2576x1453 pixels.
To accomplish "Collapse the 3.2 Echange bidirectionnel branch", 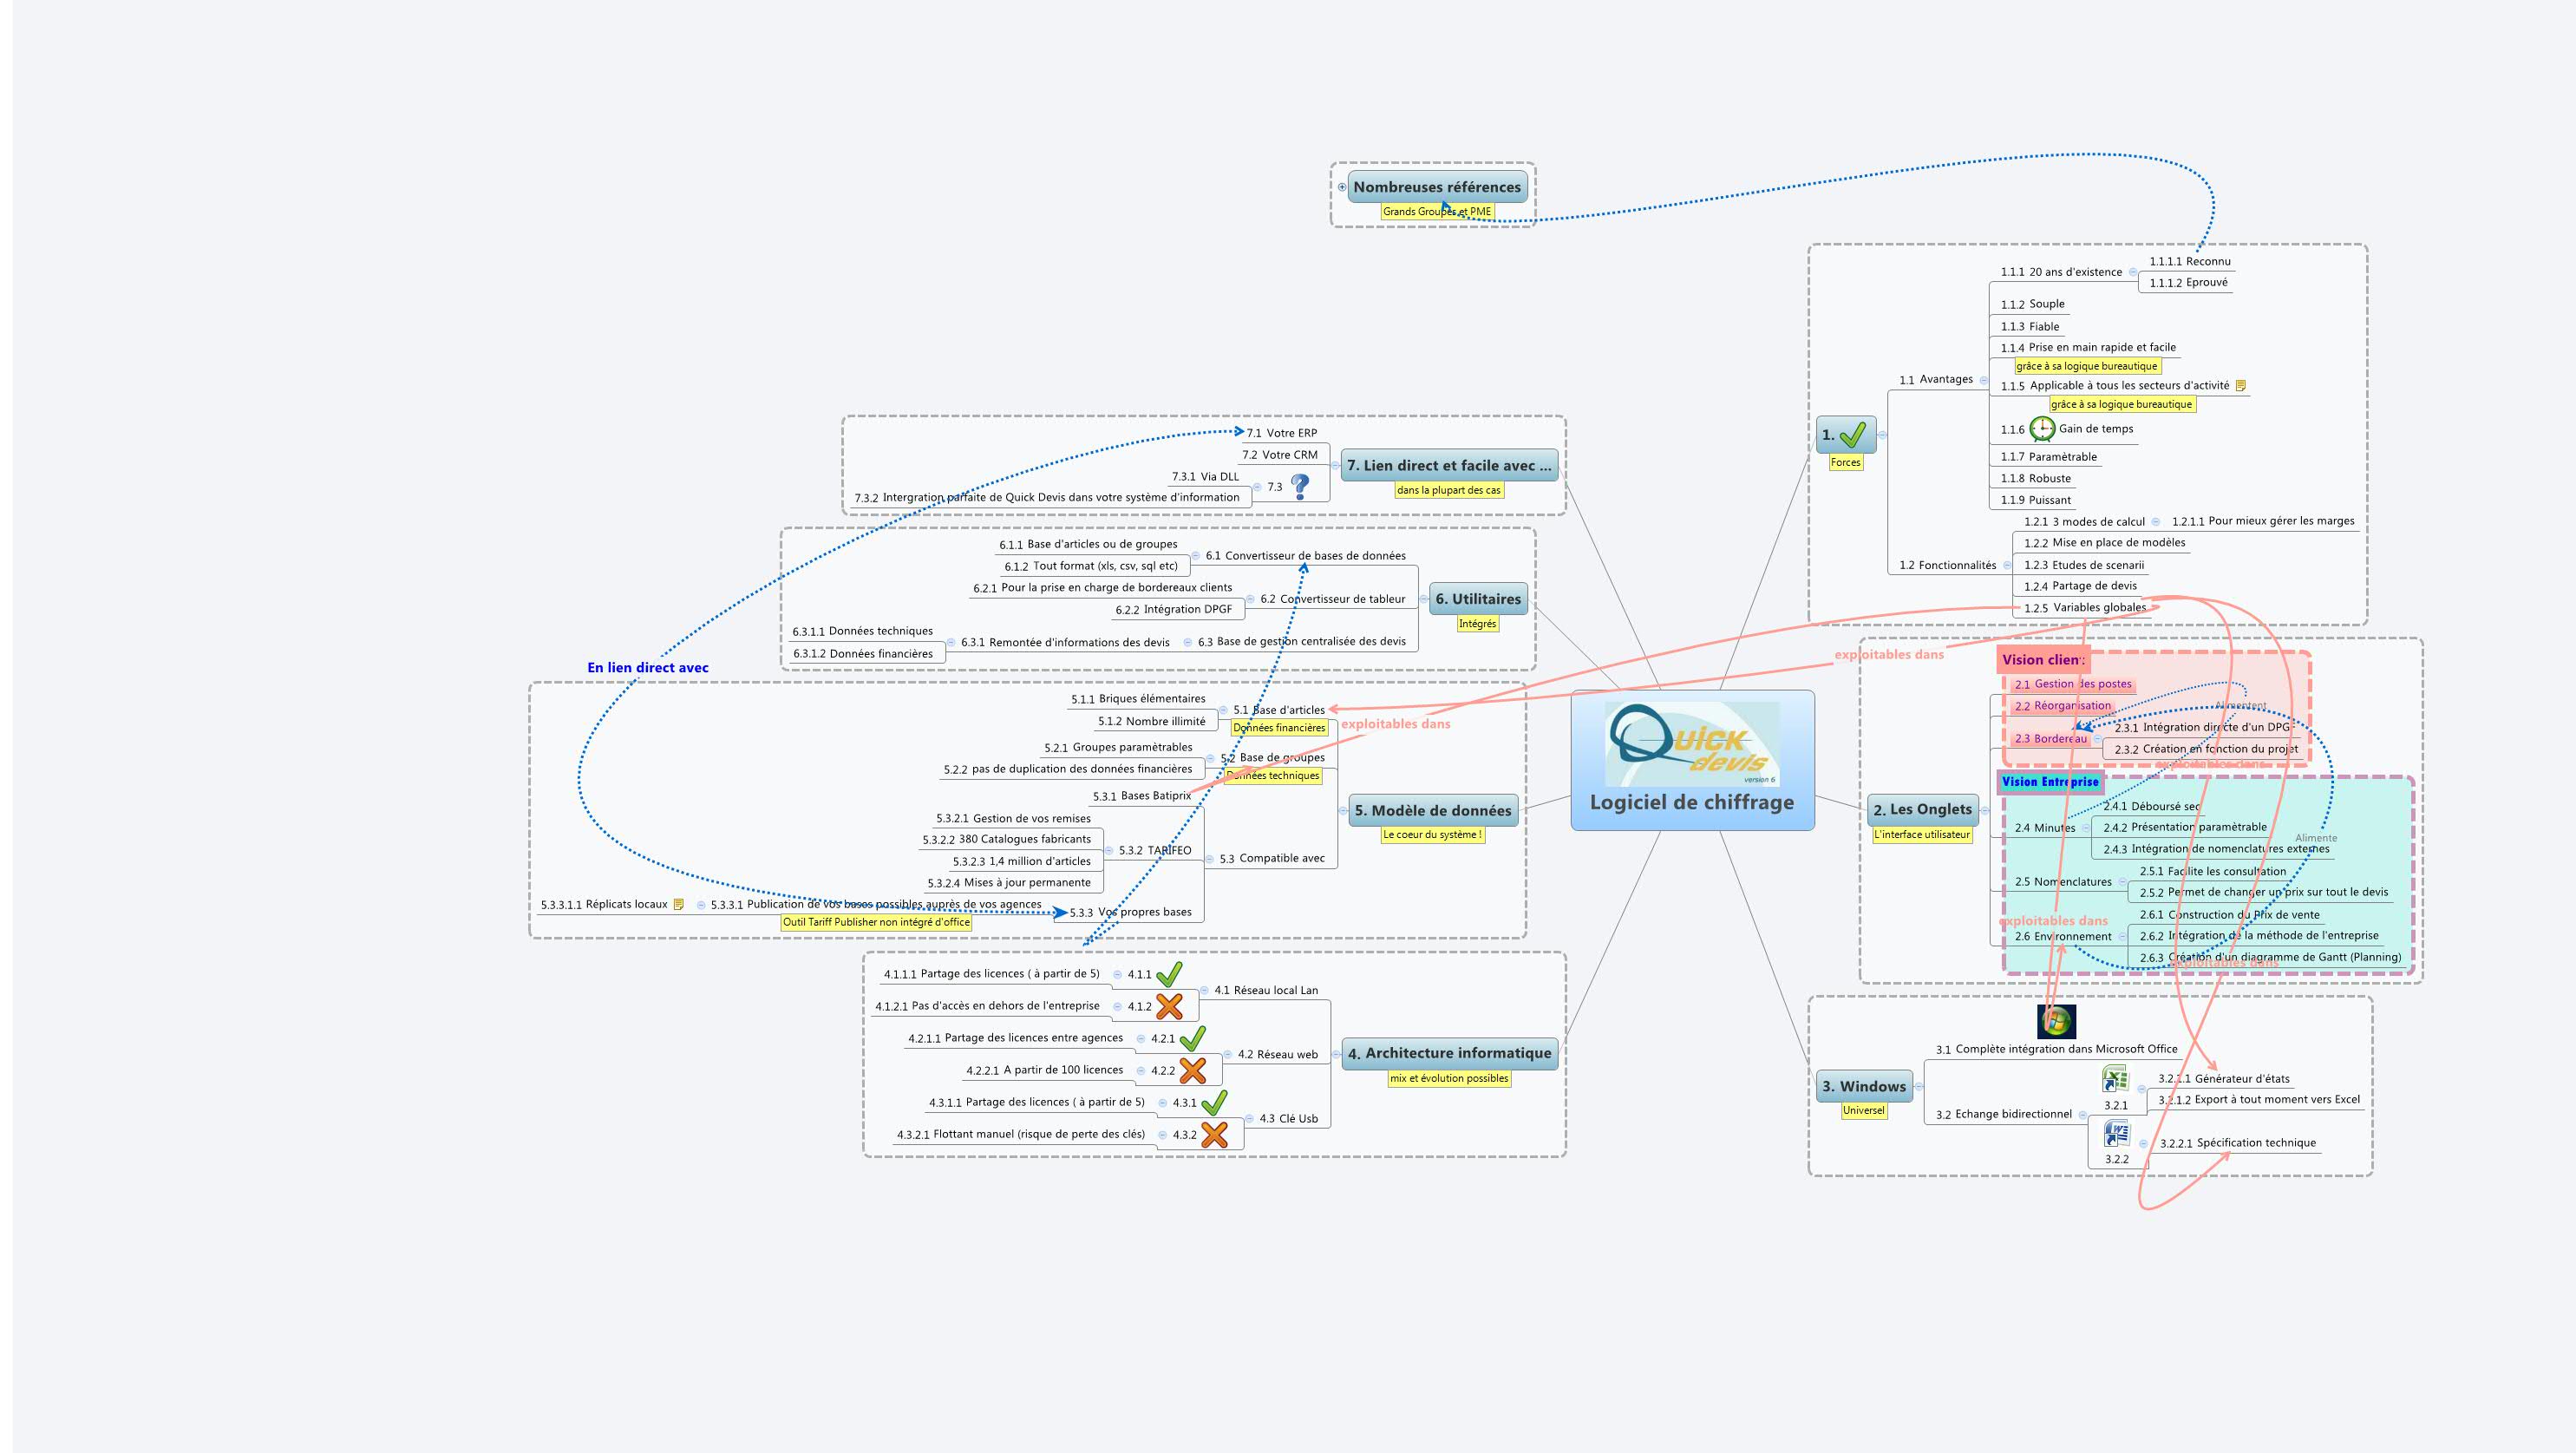I will (2082, 1114).
